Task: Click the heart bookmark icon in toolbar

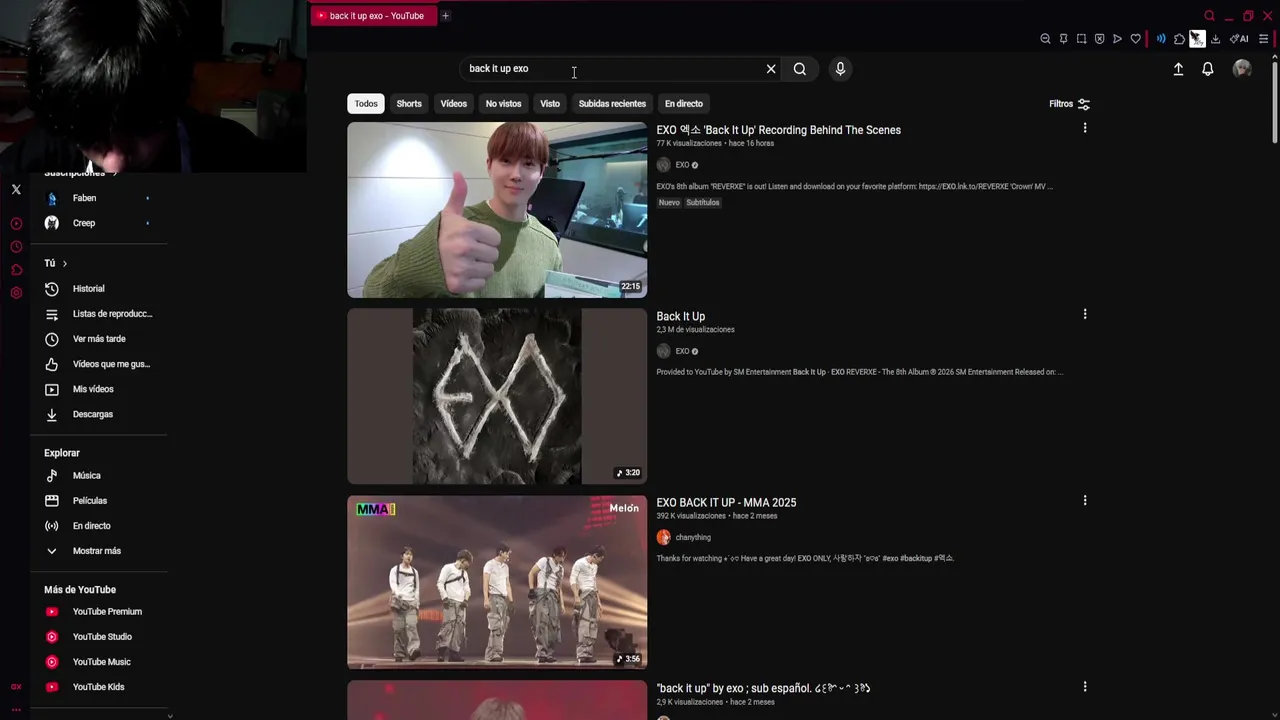Action: pyautogui.click(x=1135, y=39)
